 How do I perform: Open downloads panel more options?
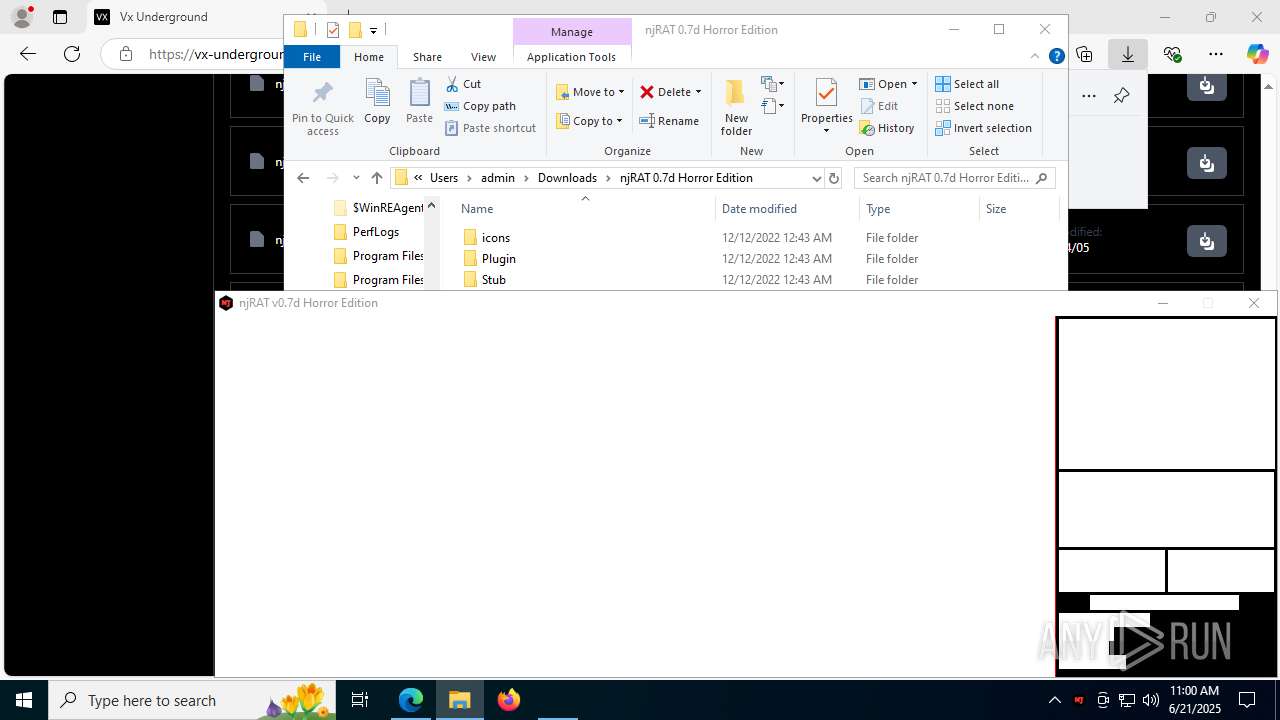pyautogui.click(x=1089, y=96)
